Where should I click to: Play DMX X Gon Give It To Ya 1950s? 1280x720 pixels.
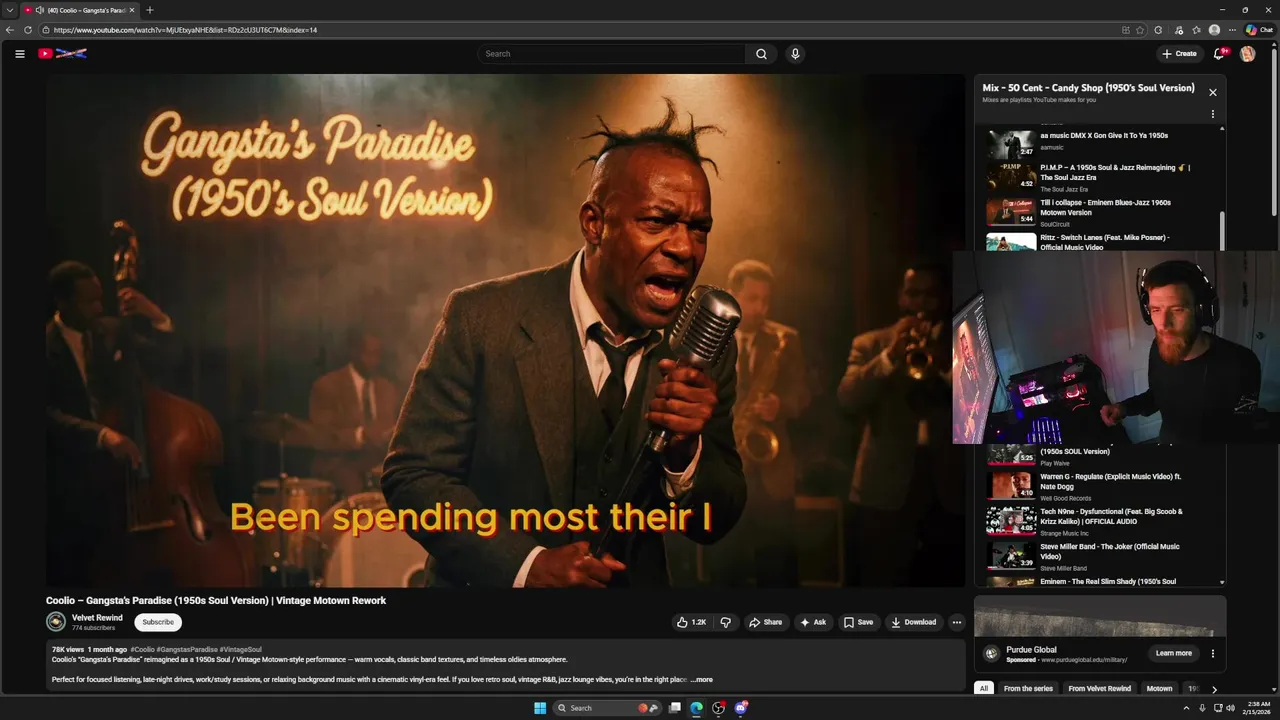[x=1104, y=140]
